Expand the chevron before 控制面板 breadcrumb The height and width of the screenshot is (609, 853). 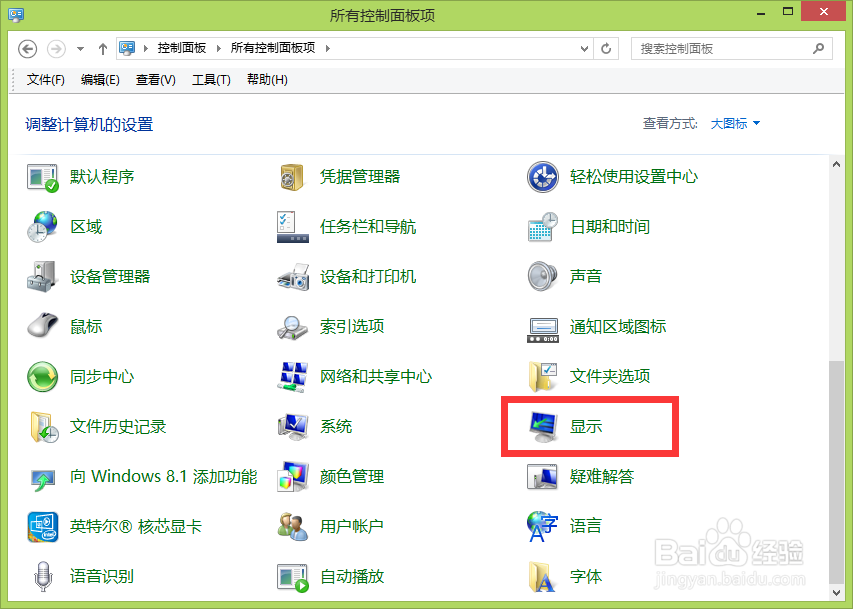tap(146, 48)
